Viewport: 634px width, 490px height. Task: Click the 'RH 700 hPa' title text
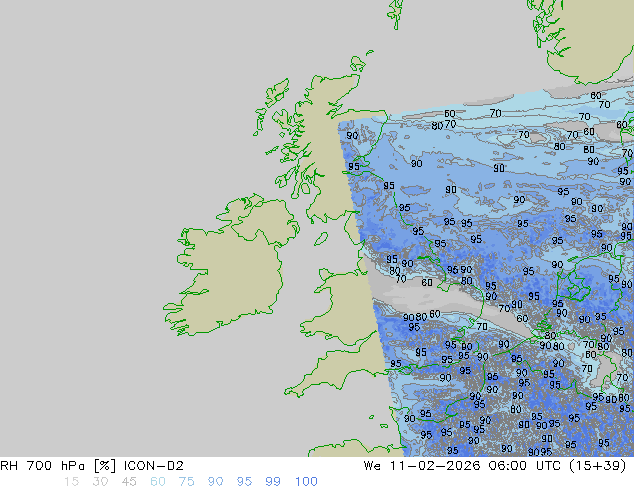(42, 466)
